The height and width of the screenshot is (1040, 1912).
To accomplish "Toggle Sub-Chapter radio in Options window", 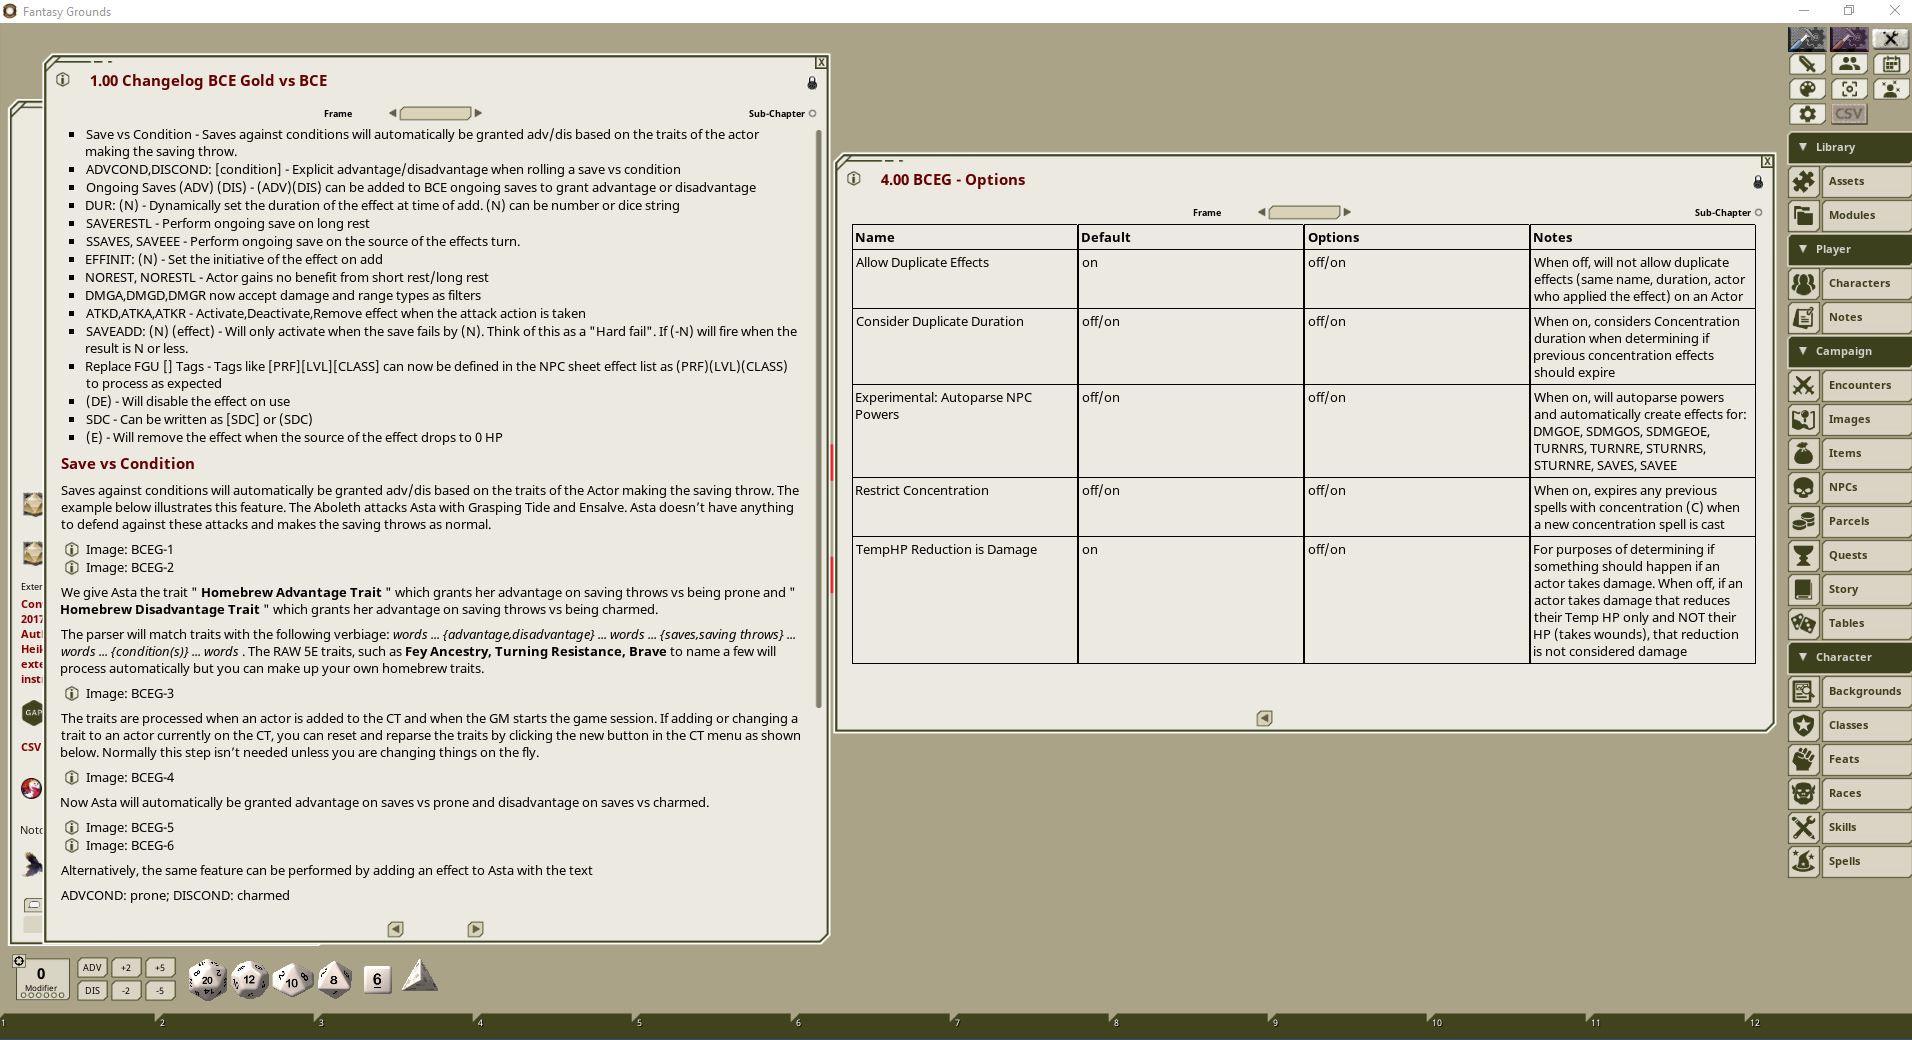I will pos(1758,213).
